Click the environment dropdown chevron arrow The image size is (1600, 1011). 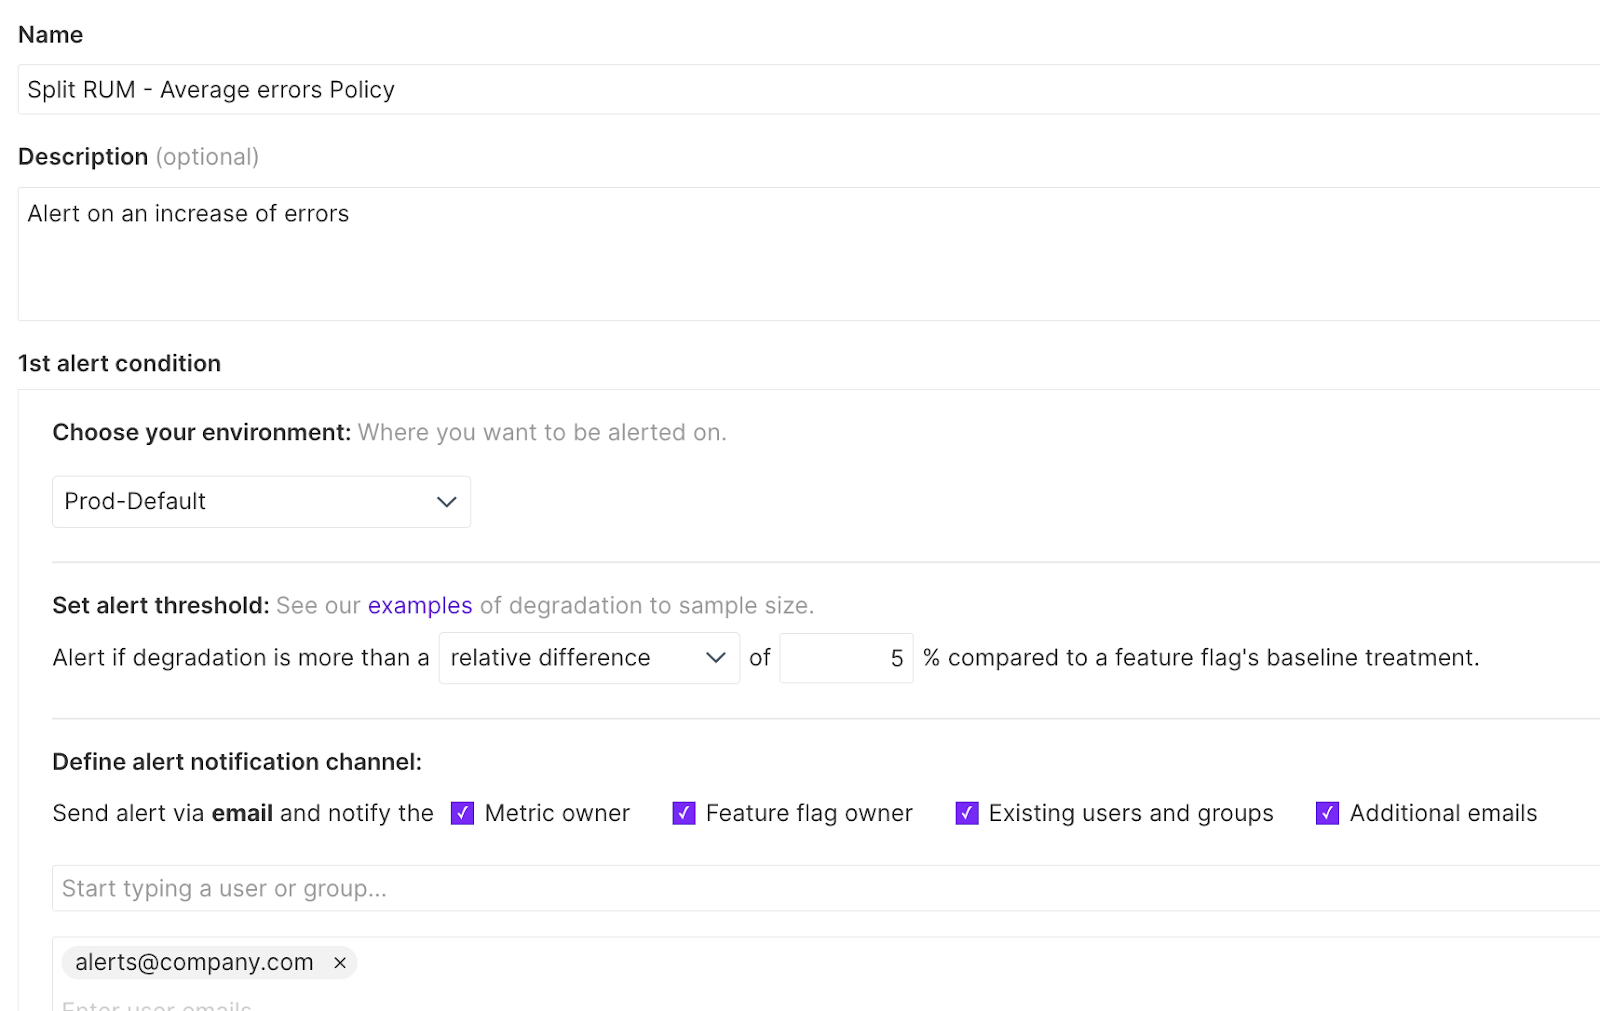[x=446, y=502]
